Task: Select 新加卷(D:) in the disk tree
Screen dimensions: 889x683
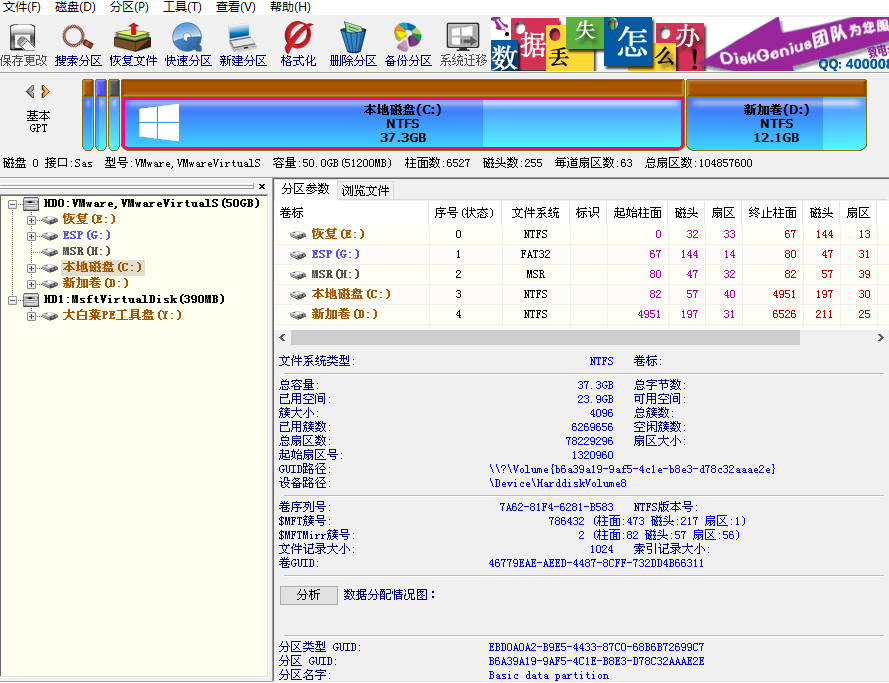Action: point(95,283)
